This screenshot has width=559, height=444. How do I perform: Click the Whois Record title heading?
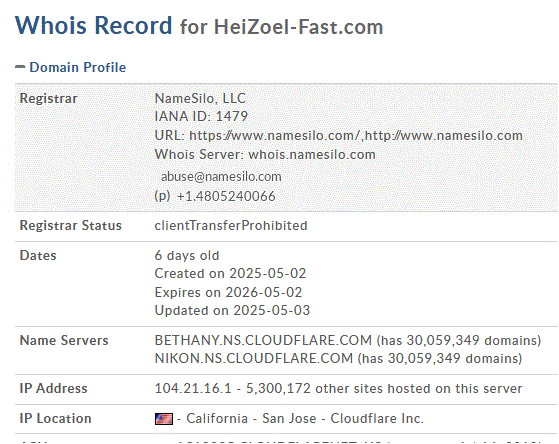93,26
